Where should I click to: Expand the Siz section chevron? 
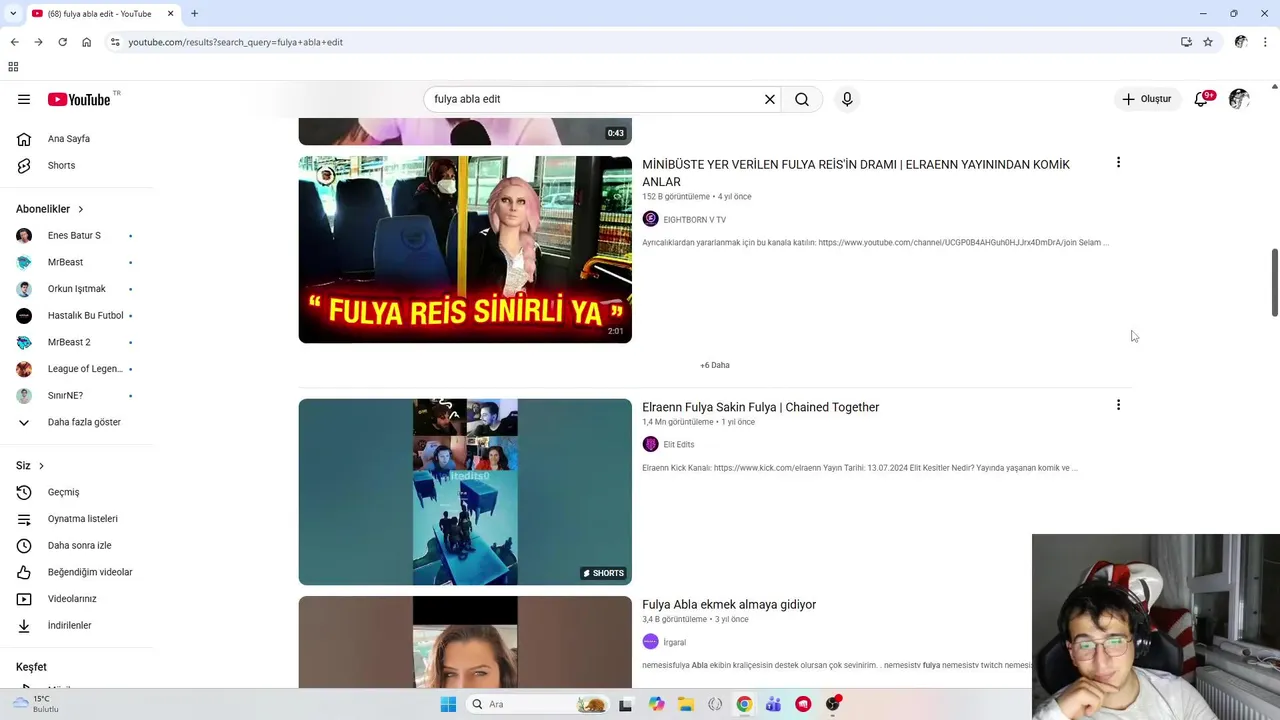tap(41, 466)
